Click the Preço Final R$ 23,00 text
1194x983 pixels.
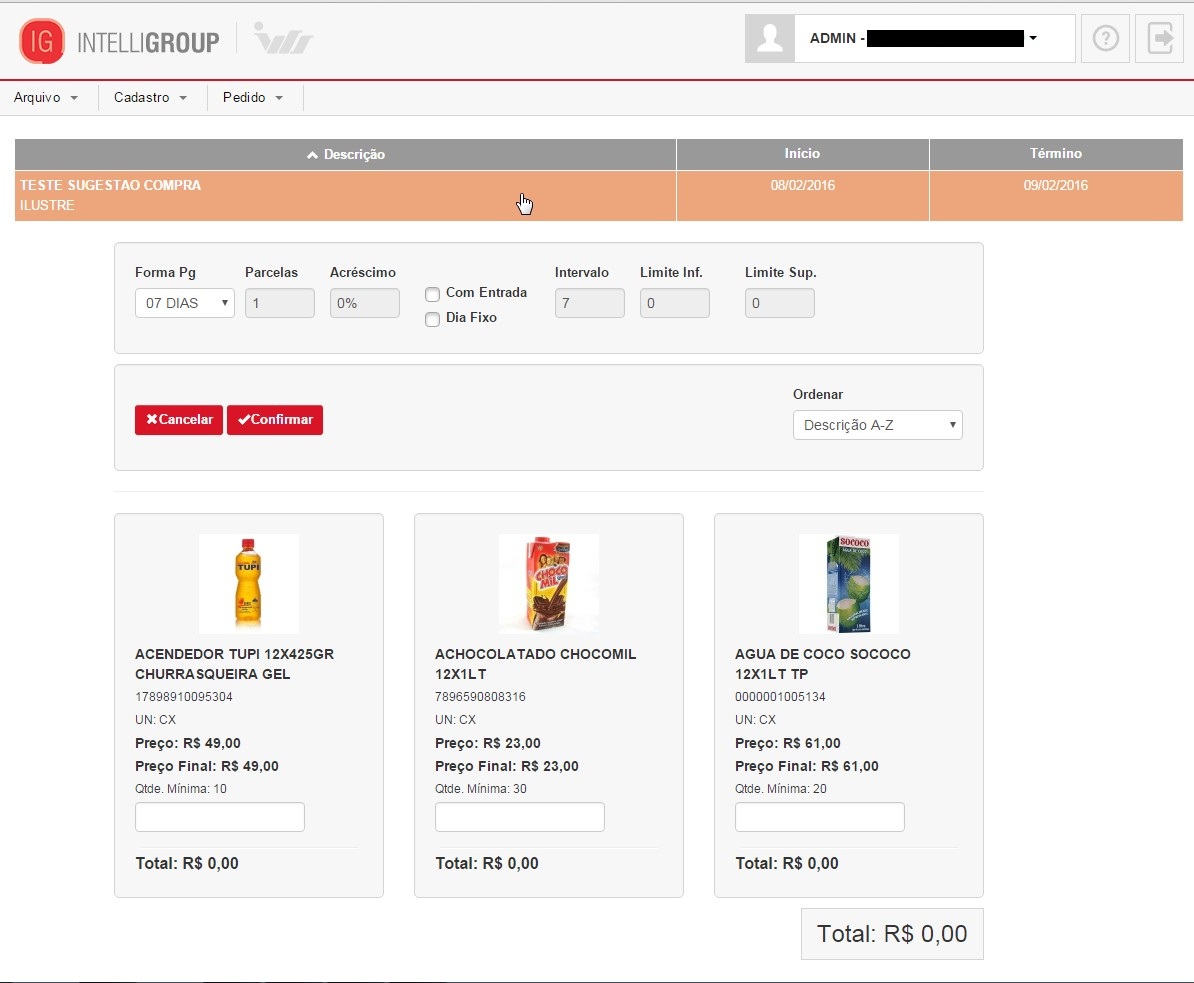(507, 766)
